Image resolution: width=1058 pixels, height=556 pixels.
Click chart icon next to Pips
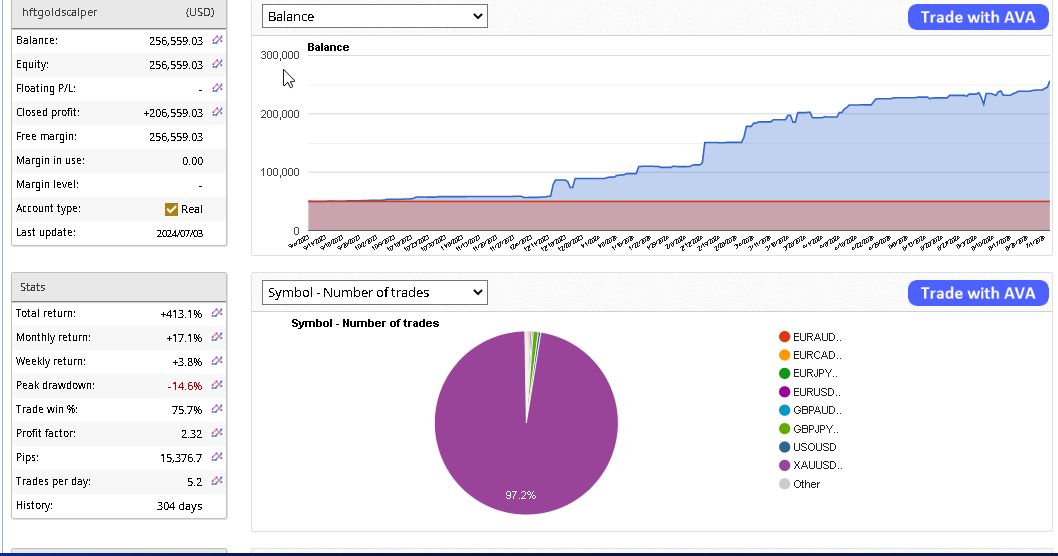pyautogui.click(x=217, y=457)
